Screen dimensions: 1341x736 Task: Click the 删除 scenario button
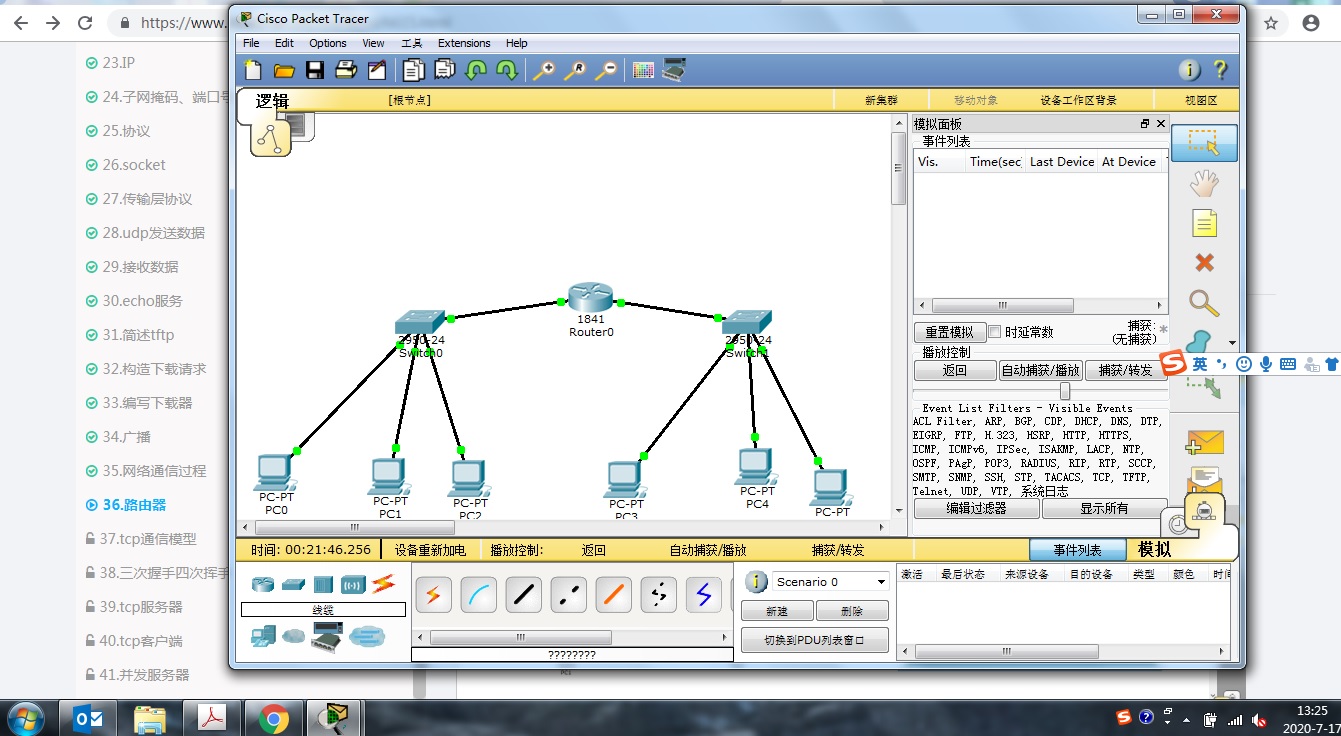852,611
